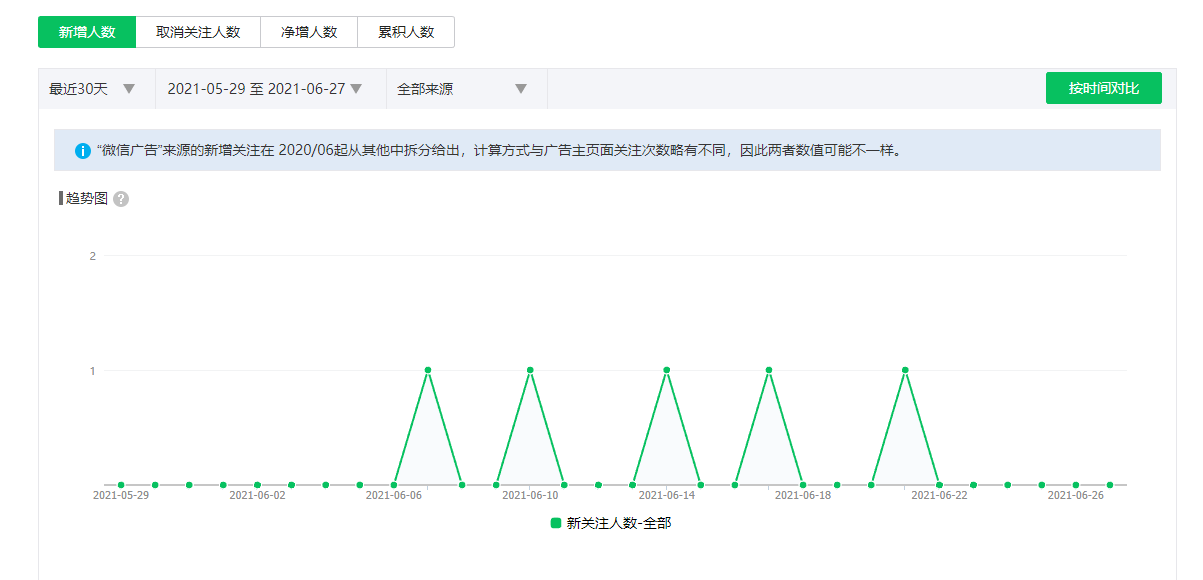
Task: Open the 最近30天 time range dropdown
Action: 93,89
